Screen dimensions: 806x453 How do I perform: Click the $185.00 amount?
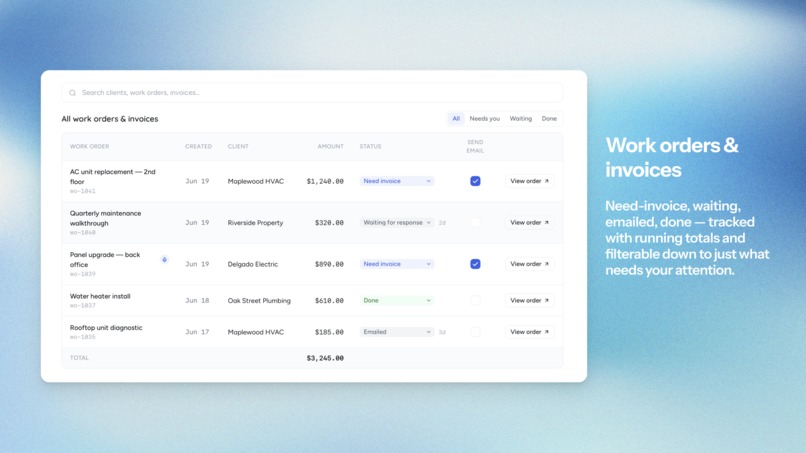point(329,332)
